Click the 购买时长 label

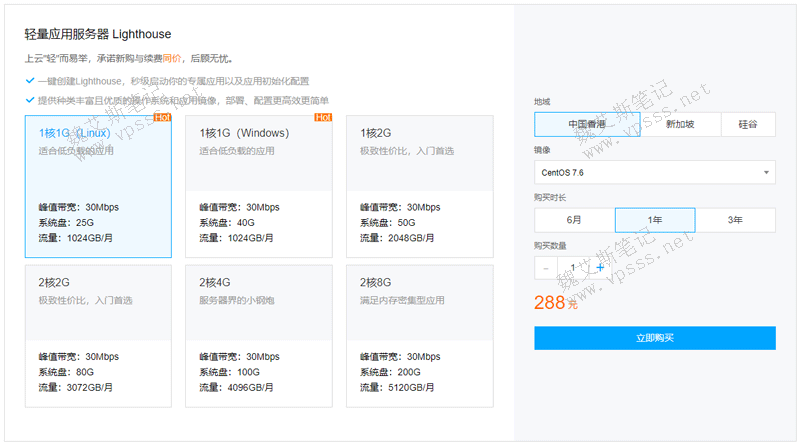[x=550, y=197]
